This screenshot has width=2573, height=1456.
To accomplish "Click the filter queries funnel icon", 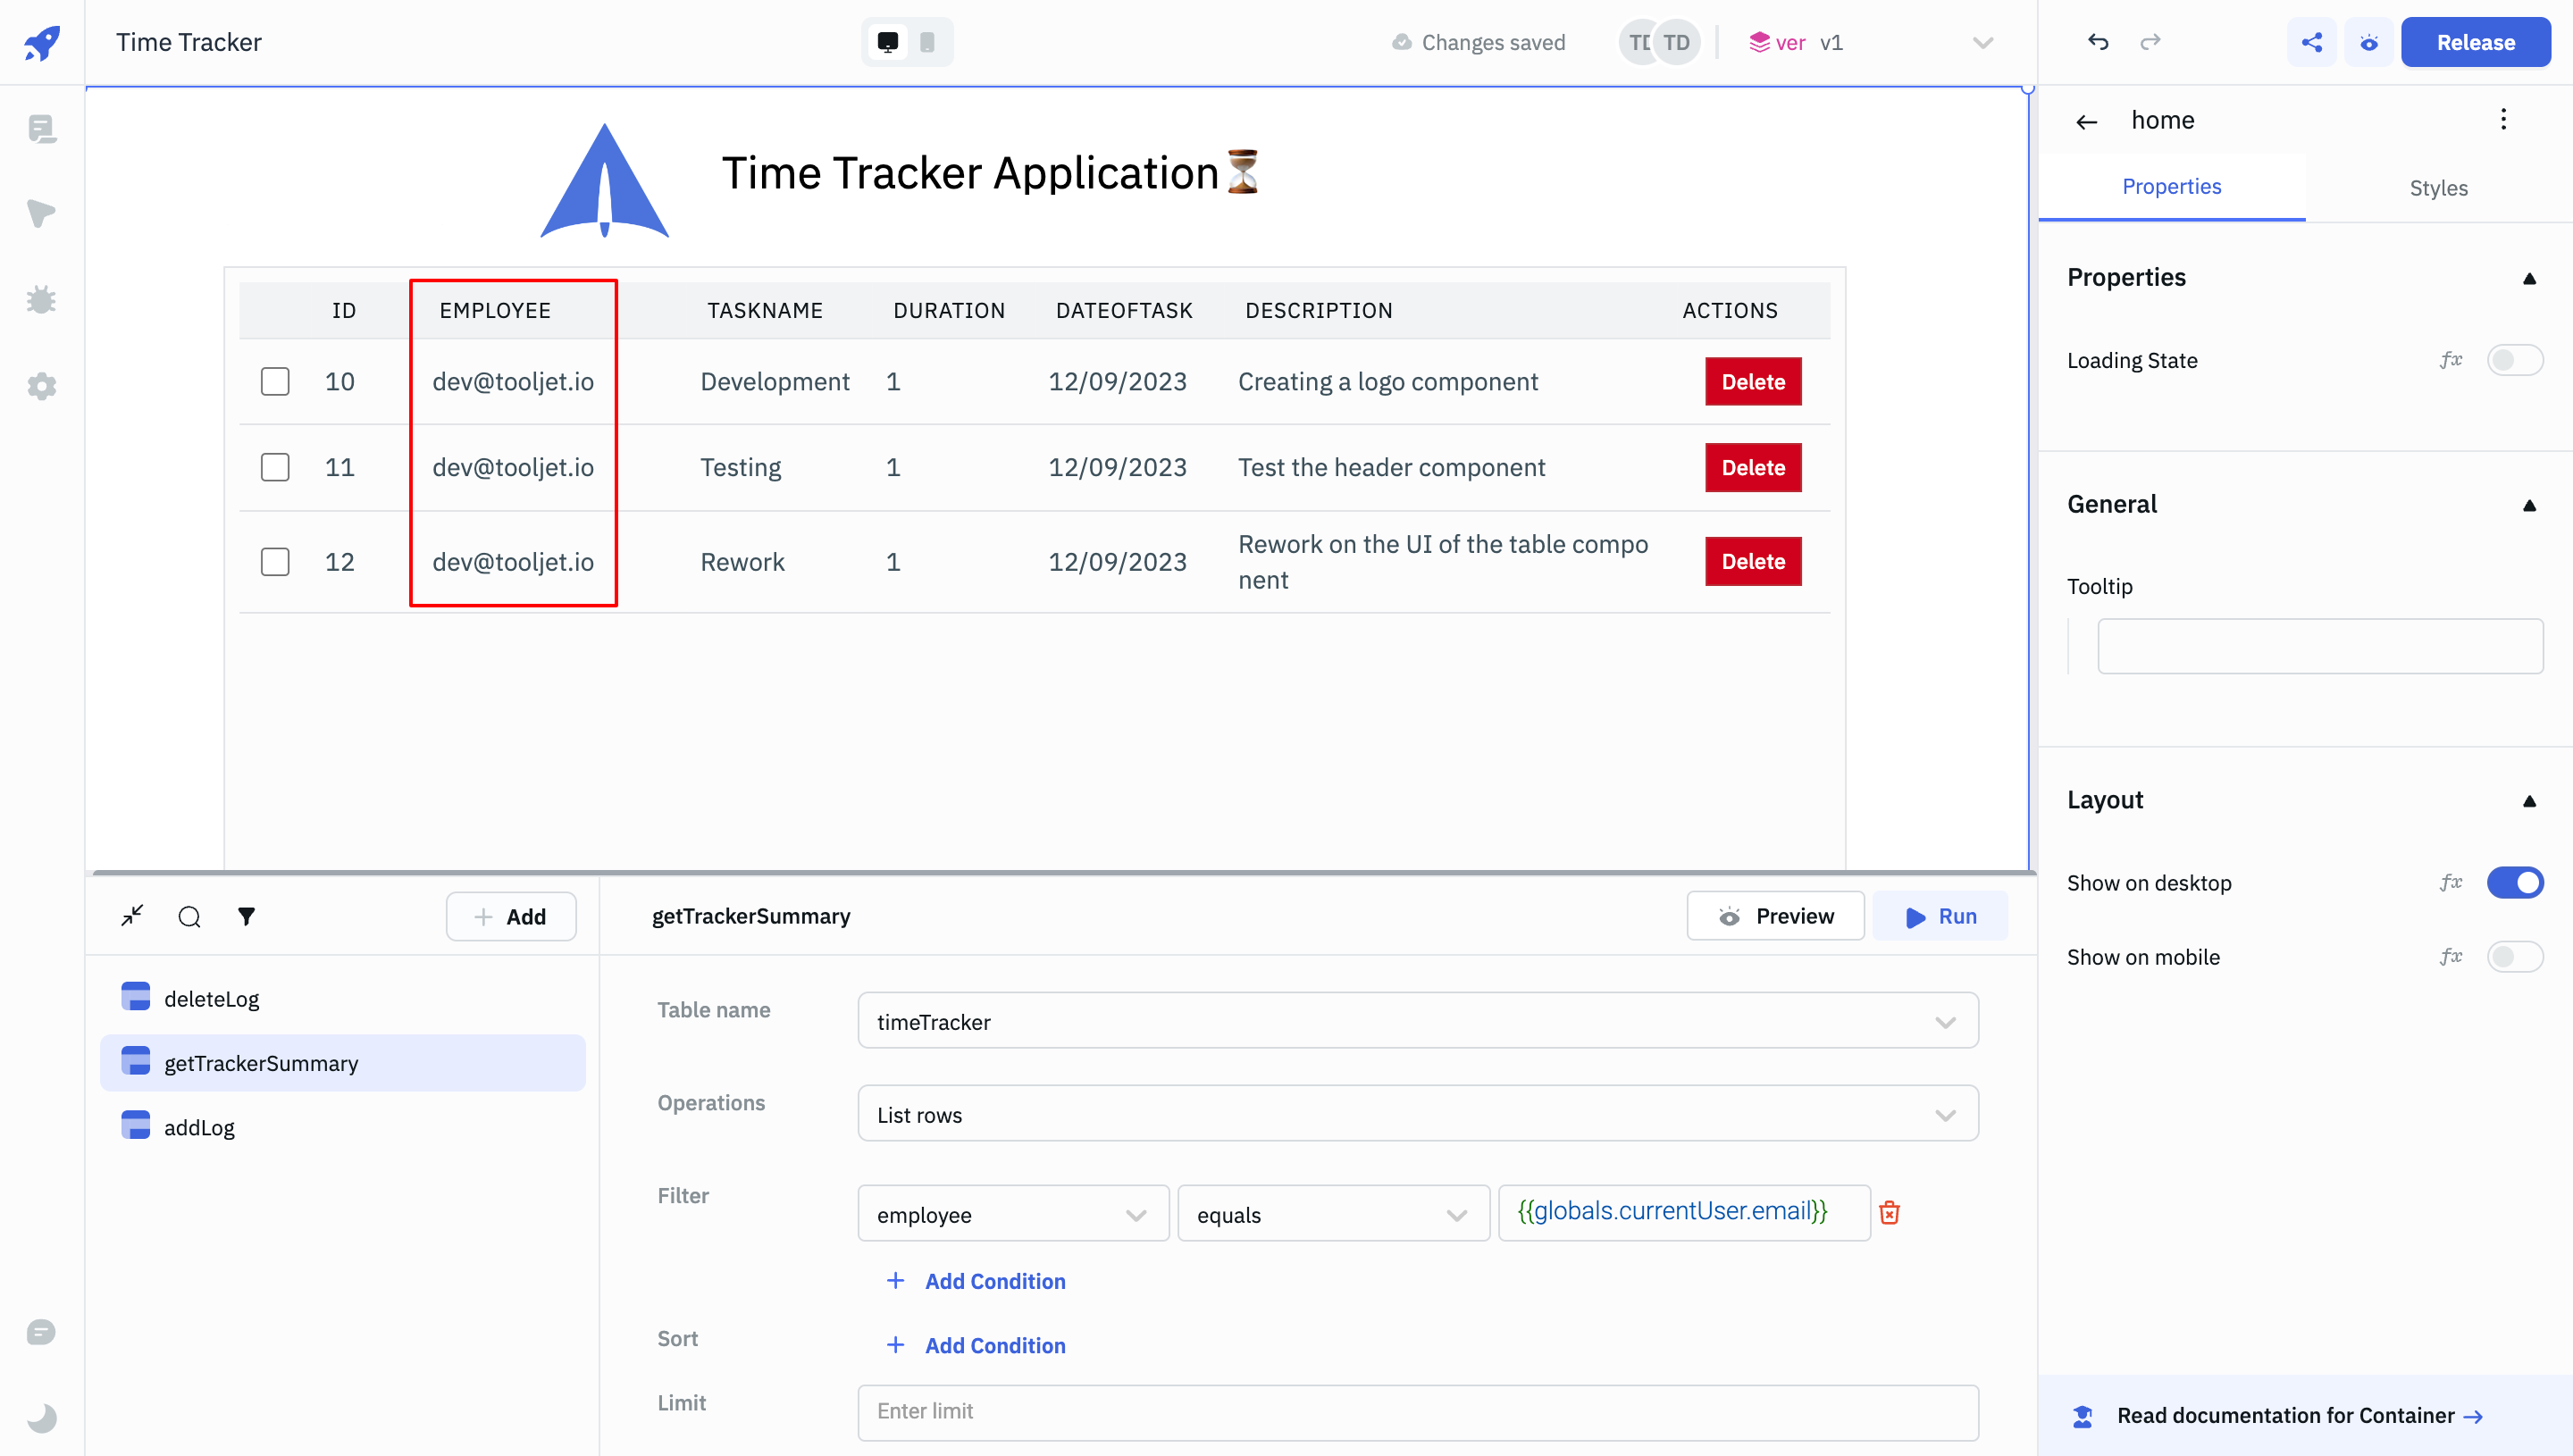I will pyautogui.click(x=246, y=916).
